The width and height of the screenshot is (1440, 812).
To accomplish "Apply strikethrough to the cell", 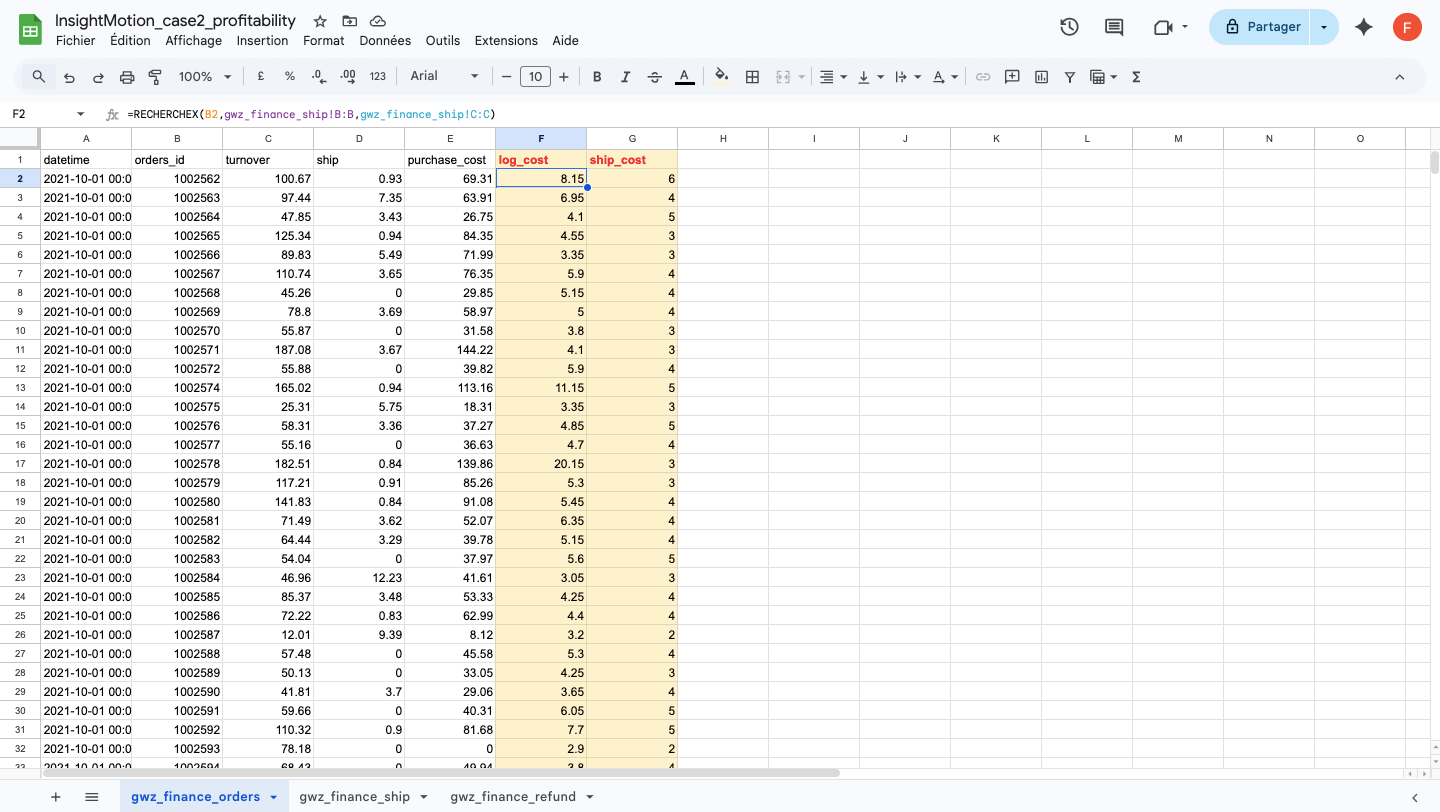I will (652, 76).
